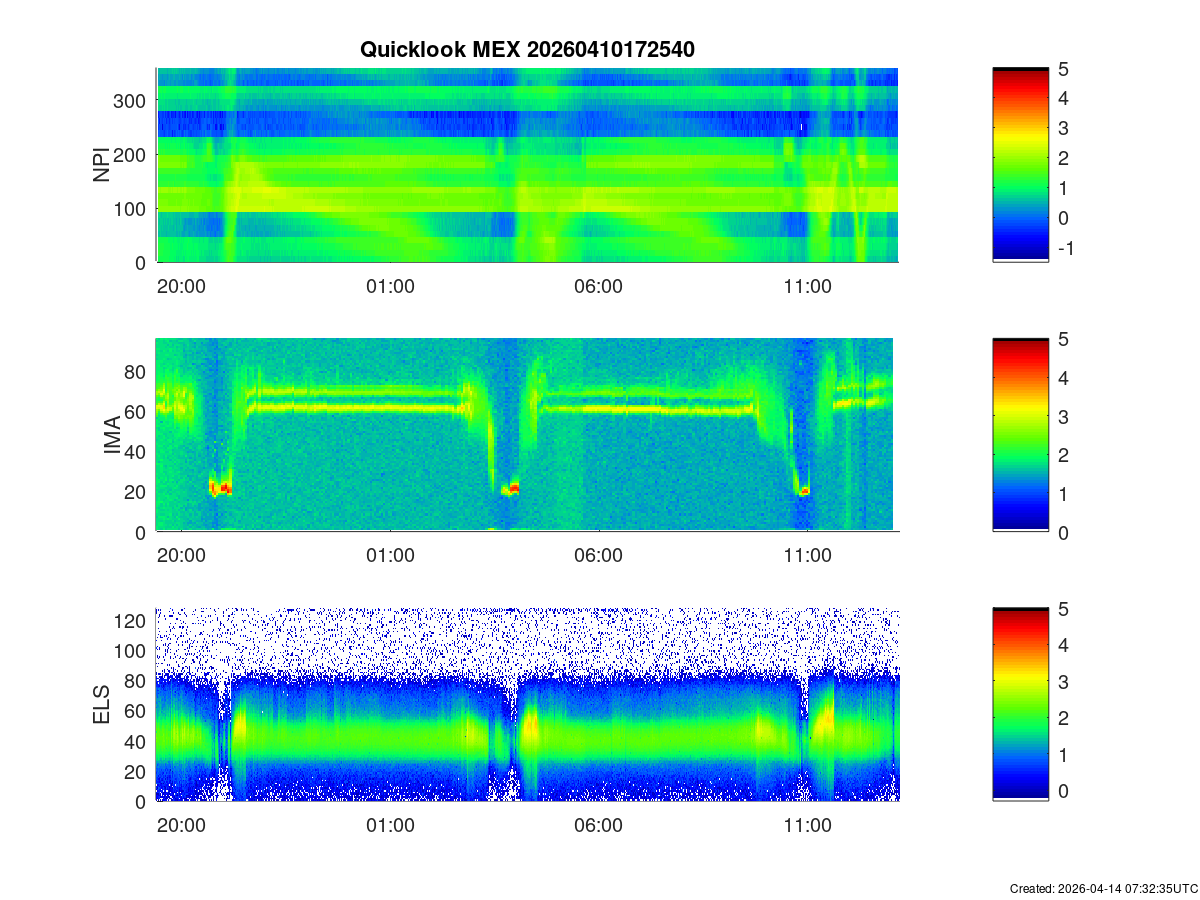The image size is (1200, 900).
Task: Click the plot title Quicklook MEX 20260410172540
Action: [x=527, y=49]
